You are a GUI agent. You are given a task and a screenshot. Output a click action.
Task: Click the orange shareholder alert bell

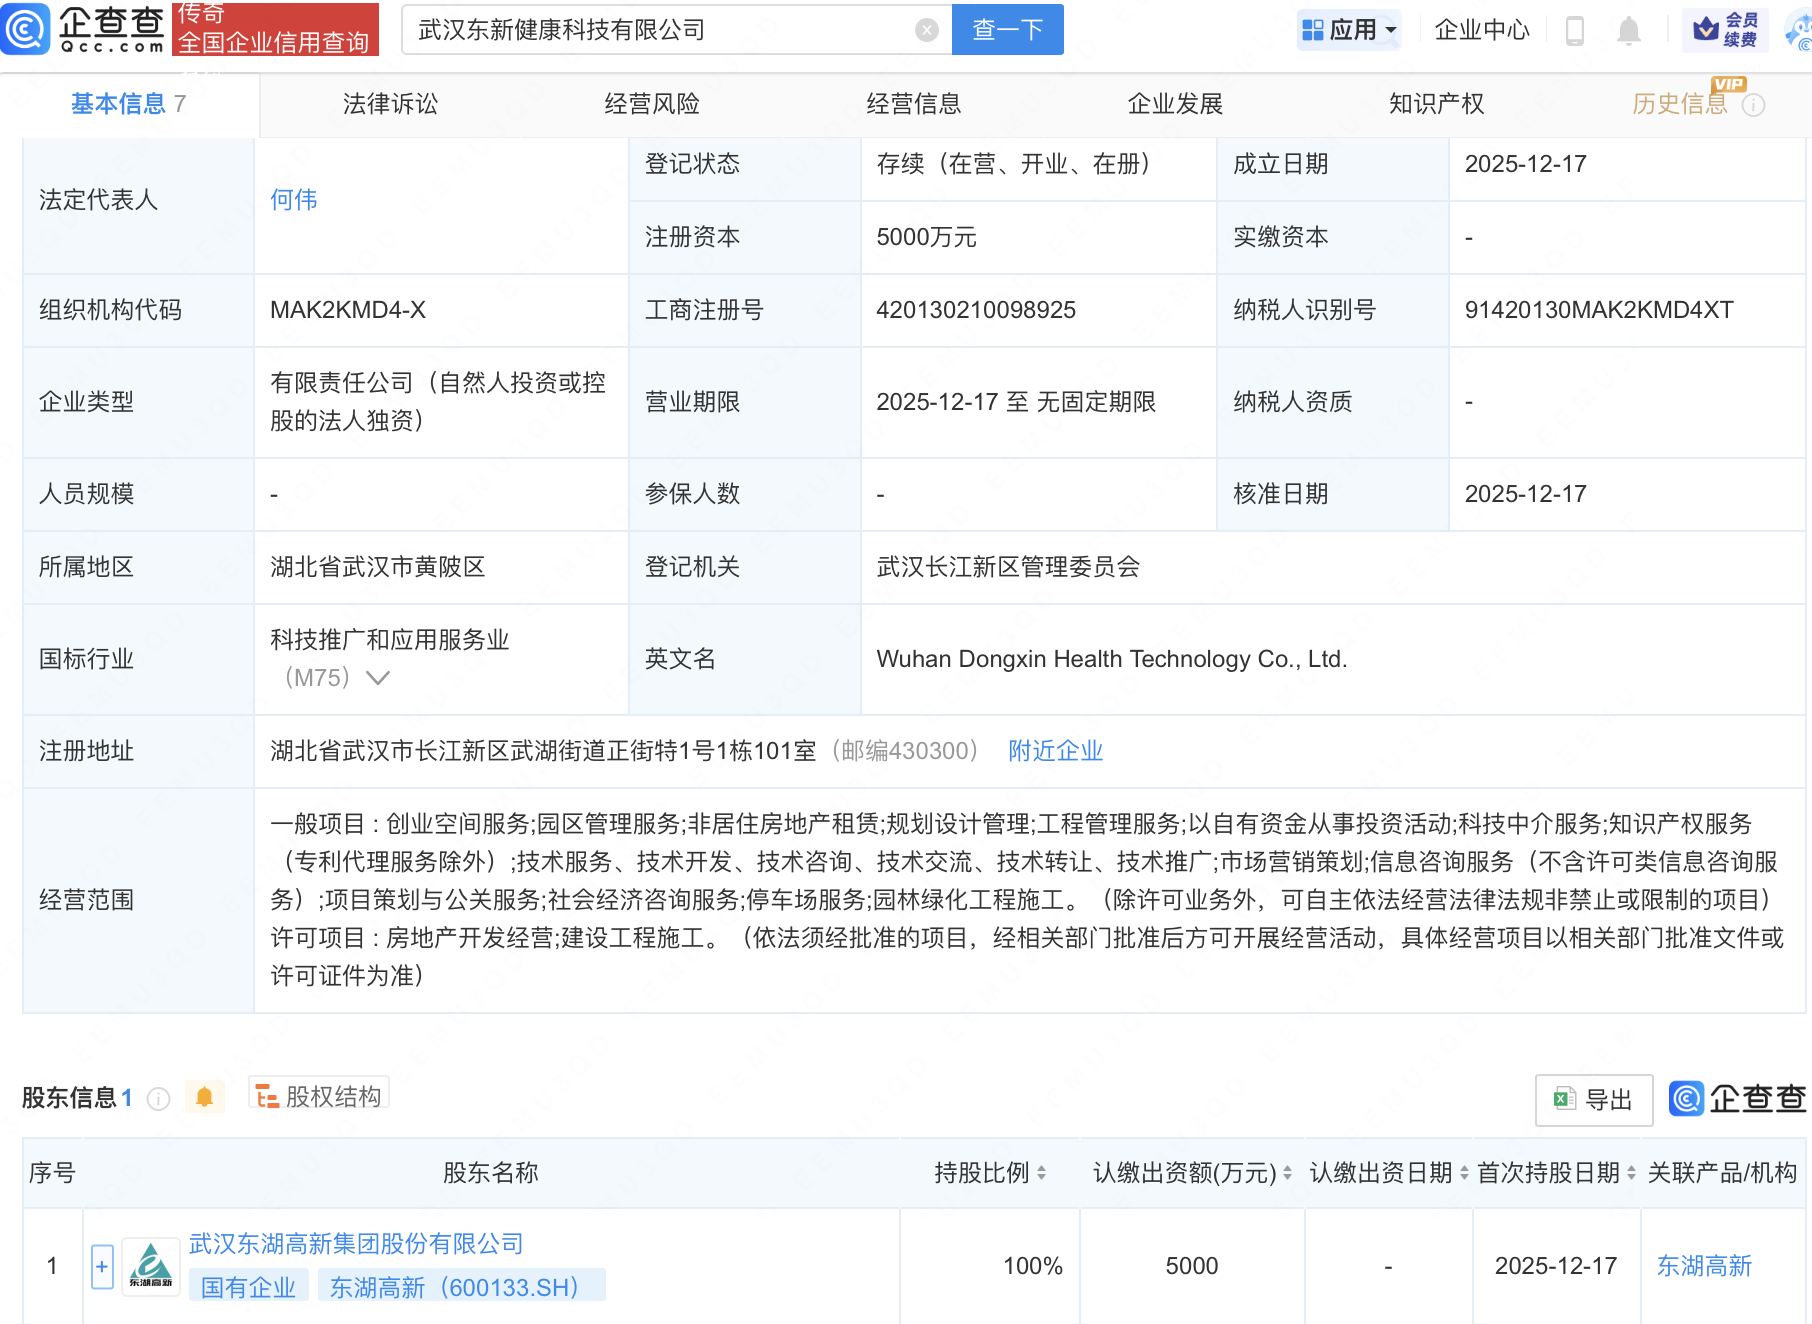tap(204, 1097)
